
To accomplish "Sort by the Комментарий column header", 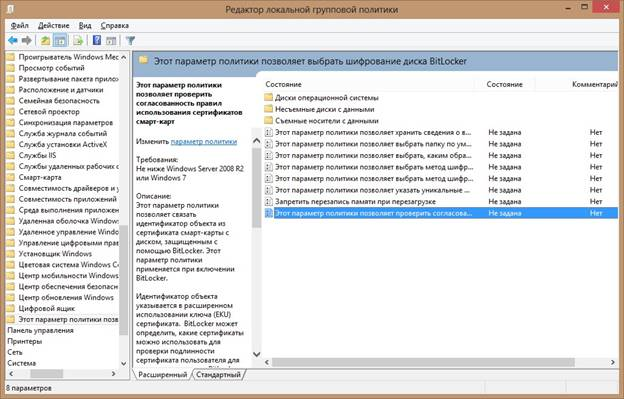I will click(x=594, y=84).
